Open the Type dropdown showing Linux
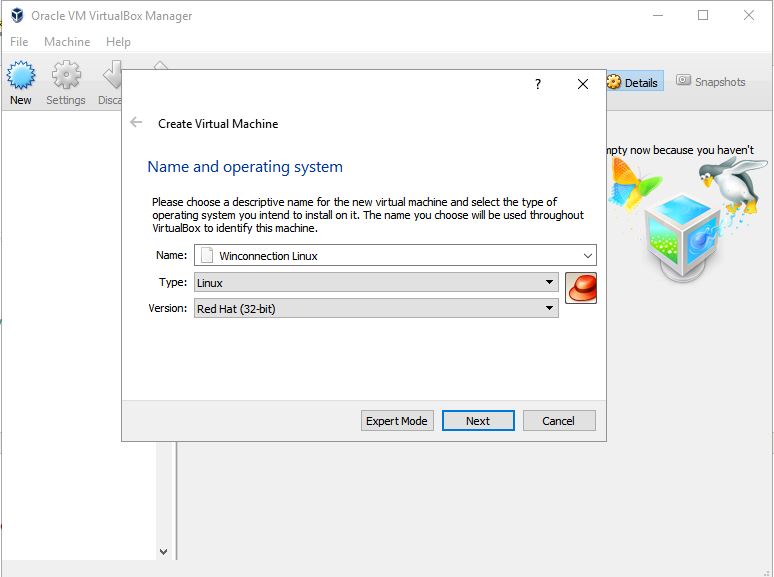Image resolution: width=774 pixels, height=577 pixels. (376, 282)
